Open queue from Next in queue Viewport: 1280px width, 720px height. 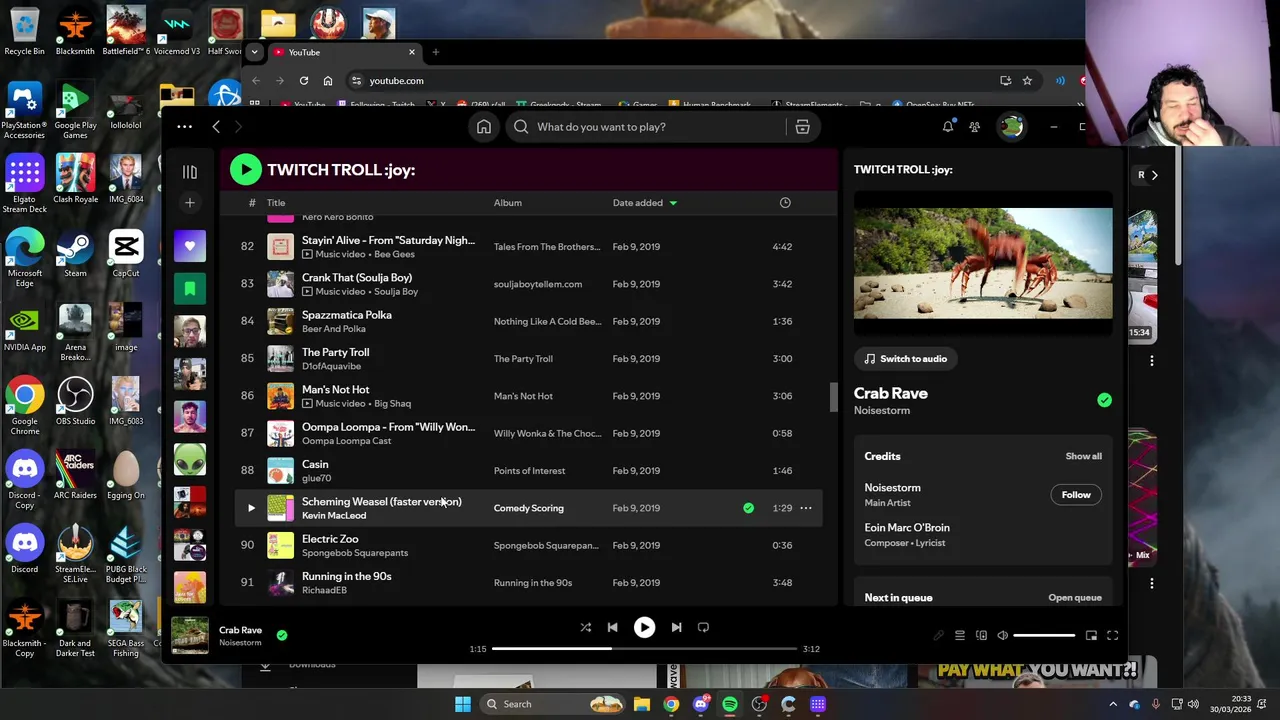(1075, 598)
